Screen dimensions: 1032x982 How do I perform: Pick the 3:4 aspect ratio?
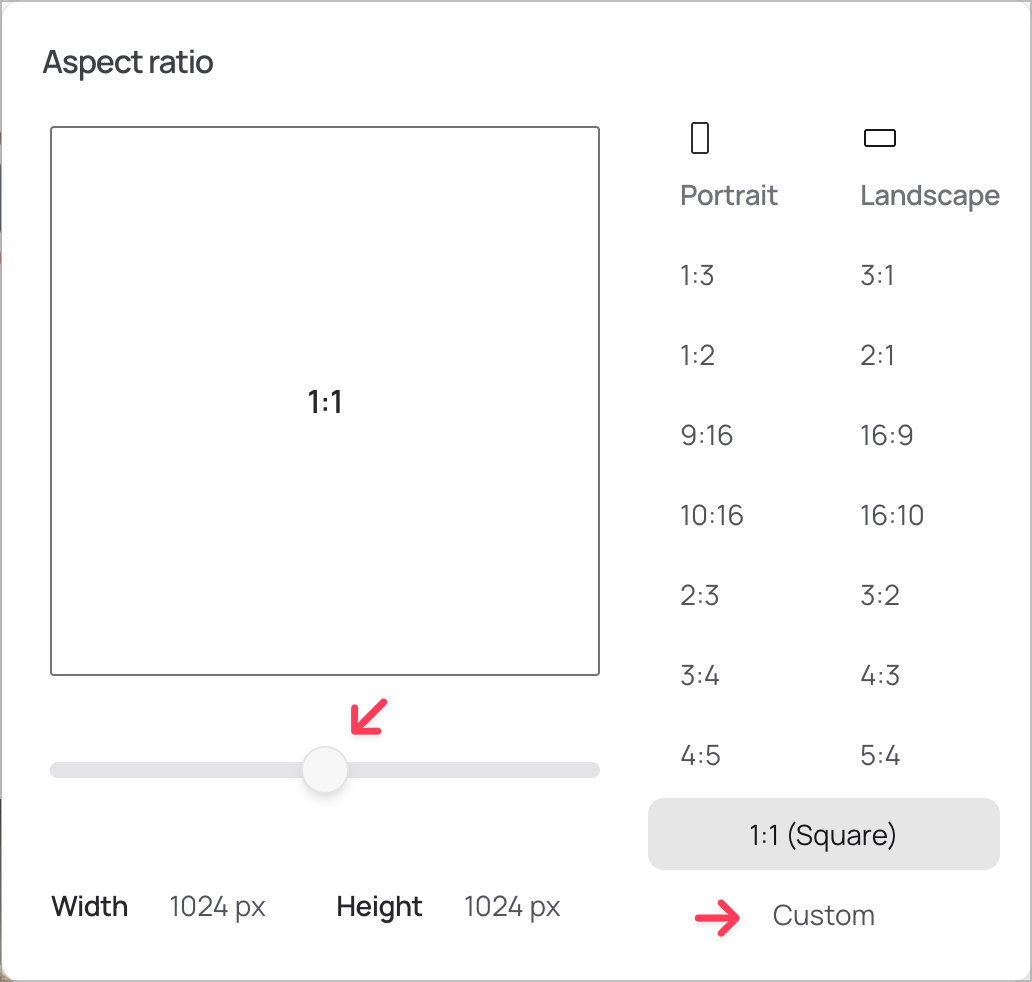(x=700, y=675)
